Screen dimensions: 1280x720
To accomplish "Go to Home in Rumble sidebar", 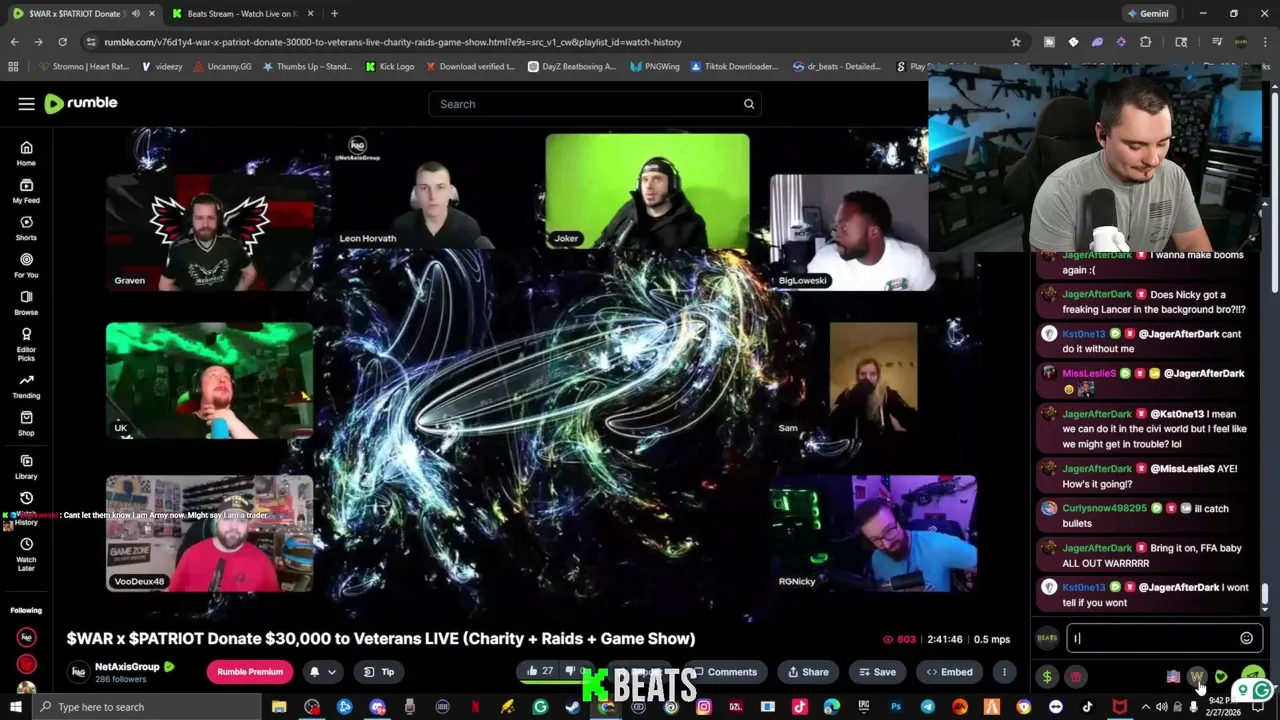I will pos(26,153).
